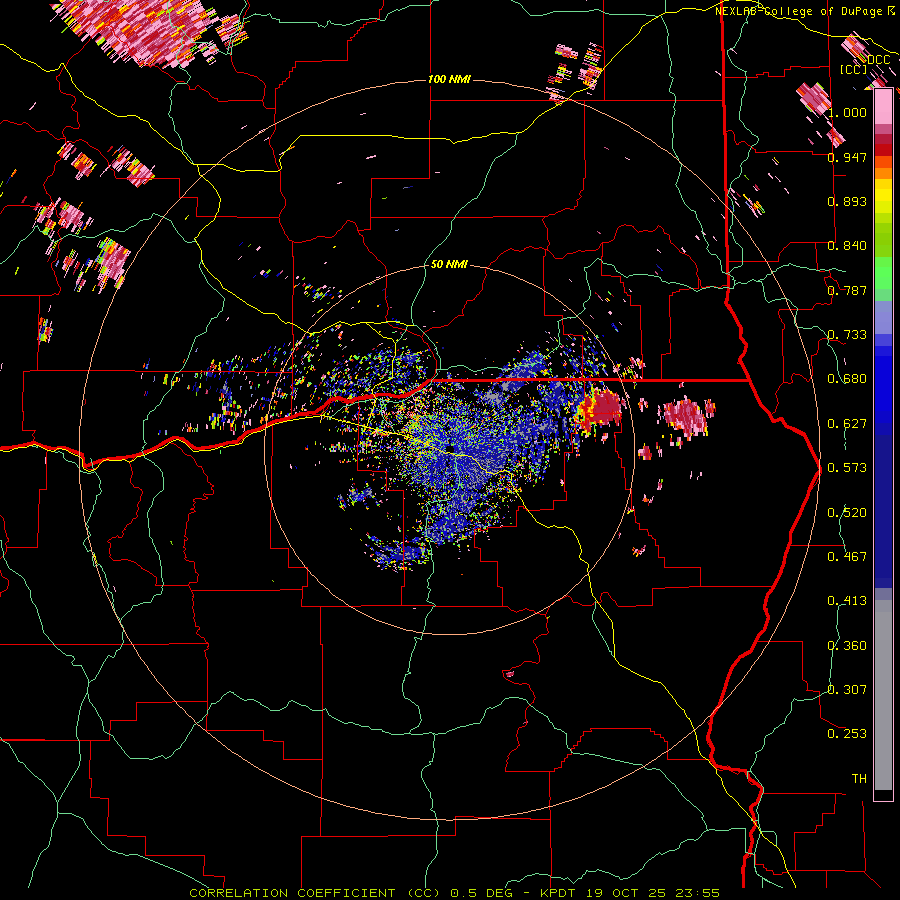Click the 0.840 color scale value

point(847,246)
